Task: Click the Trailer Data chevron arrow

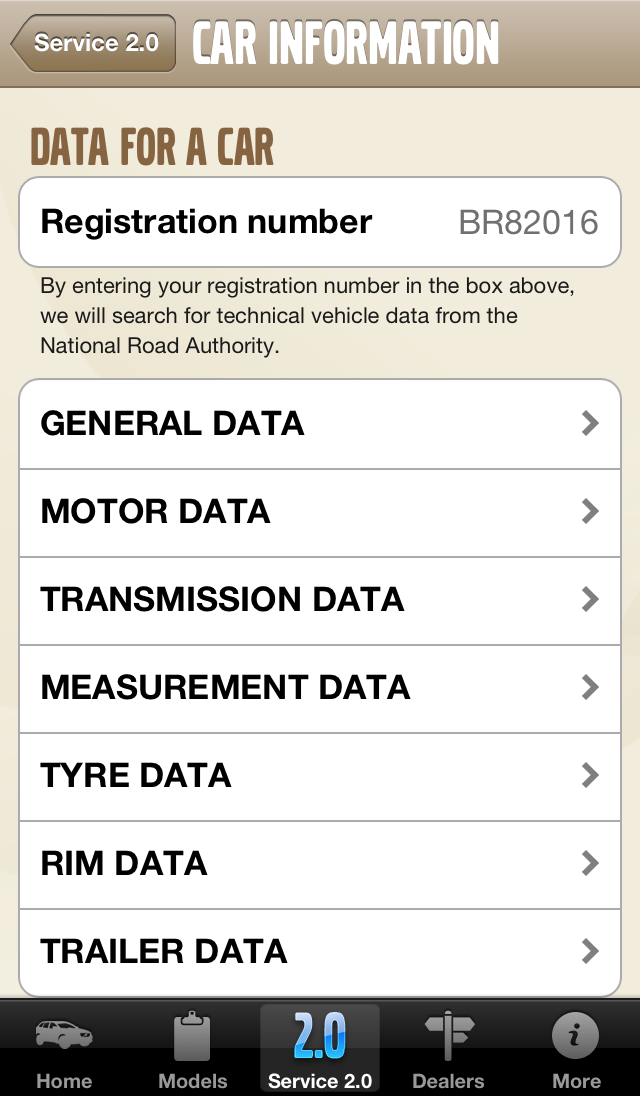Action: [x=590, y=952]
